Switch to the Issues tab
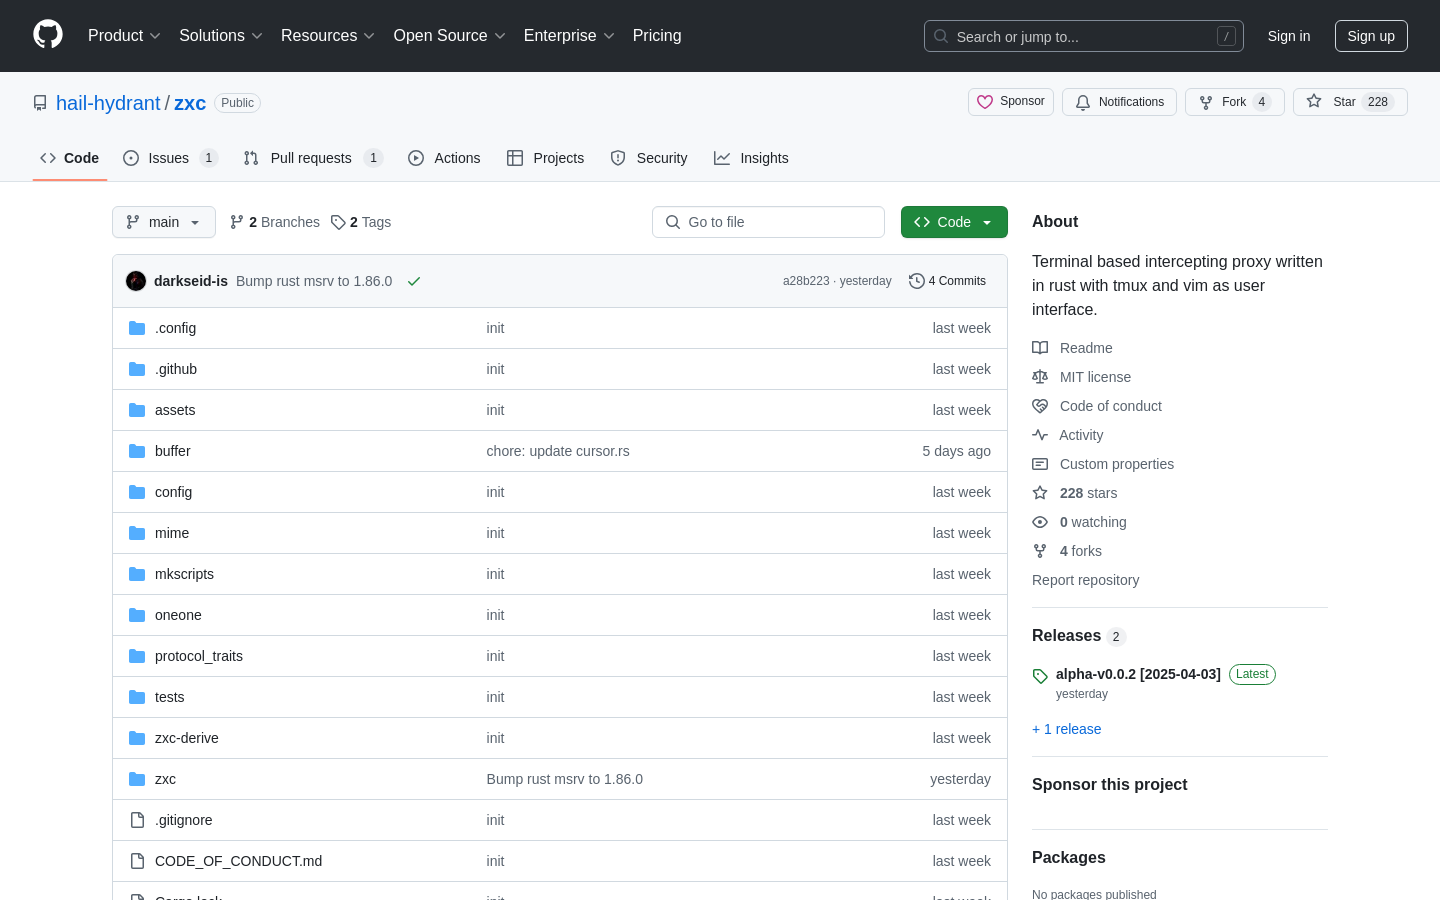This screenshot has width=1440, height=900. click(x=170, y=158)
